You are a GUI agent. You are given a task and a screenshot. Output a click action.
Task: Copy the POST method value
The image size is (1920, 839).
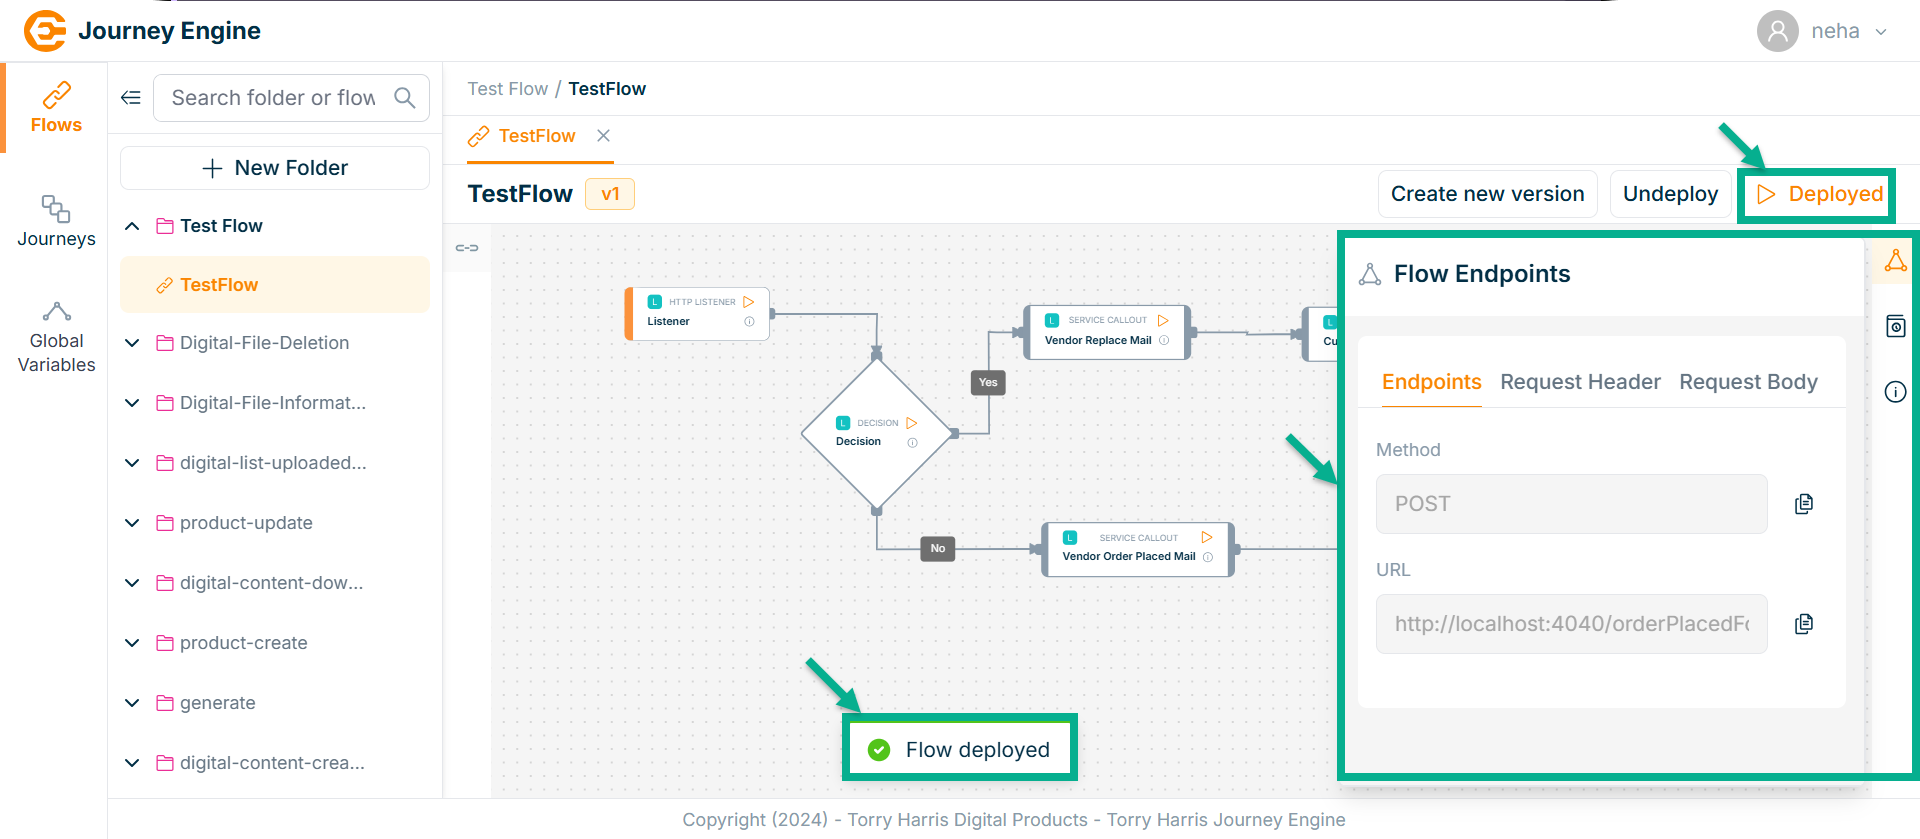[x=1803, y=504]
